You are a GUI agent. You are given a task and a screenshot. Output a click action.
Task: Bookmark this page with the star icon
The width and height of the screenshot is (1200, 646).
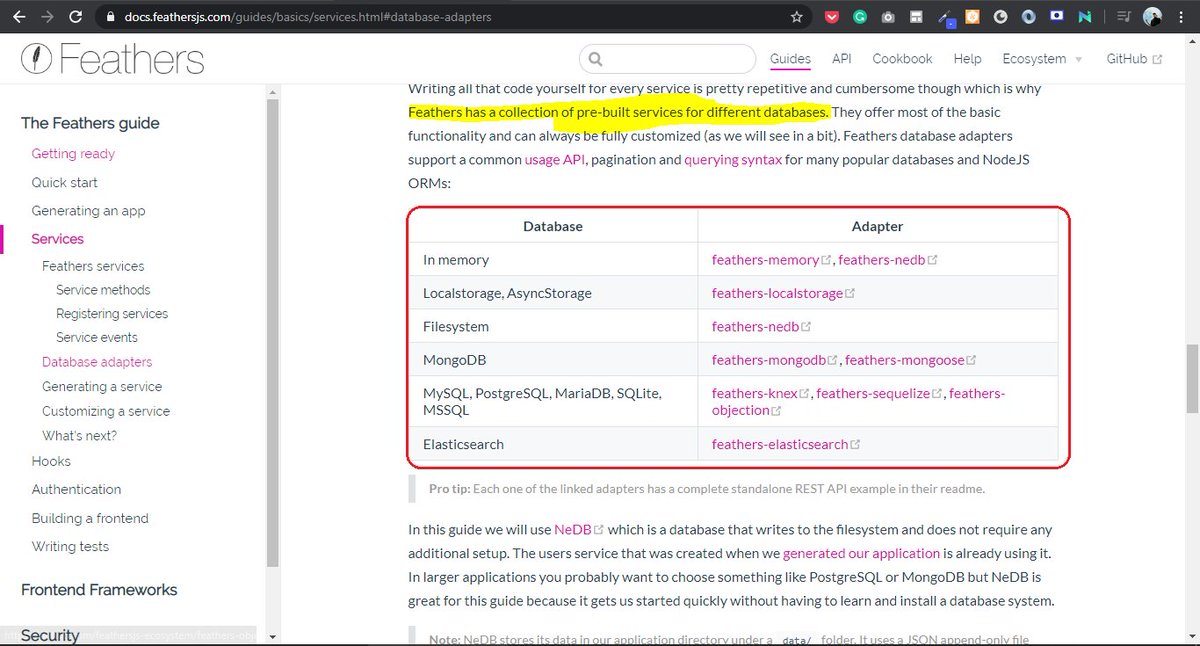(796, 17)
